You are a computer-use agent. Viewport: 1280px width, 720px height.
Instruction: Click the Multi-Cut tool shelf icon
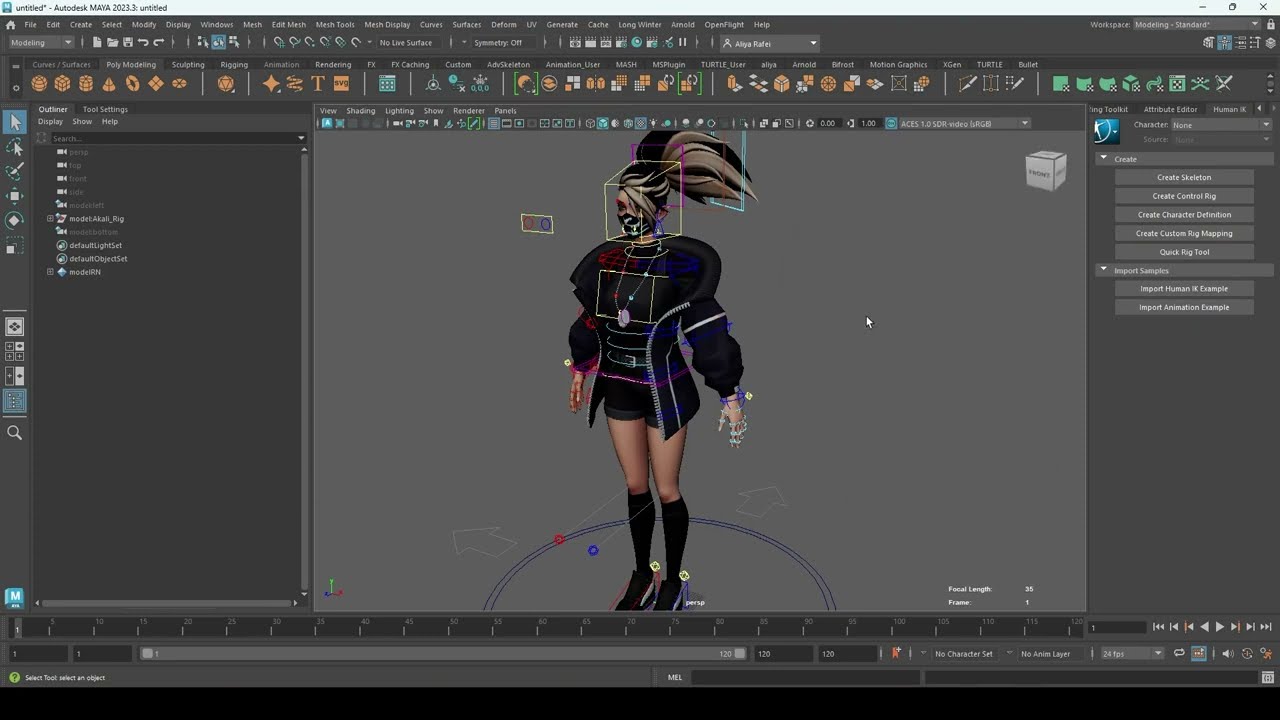click(968, 84)
